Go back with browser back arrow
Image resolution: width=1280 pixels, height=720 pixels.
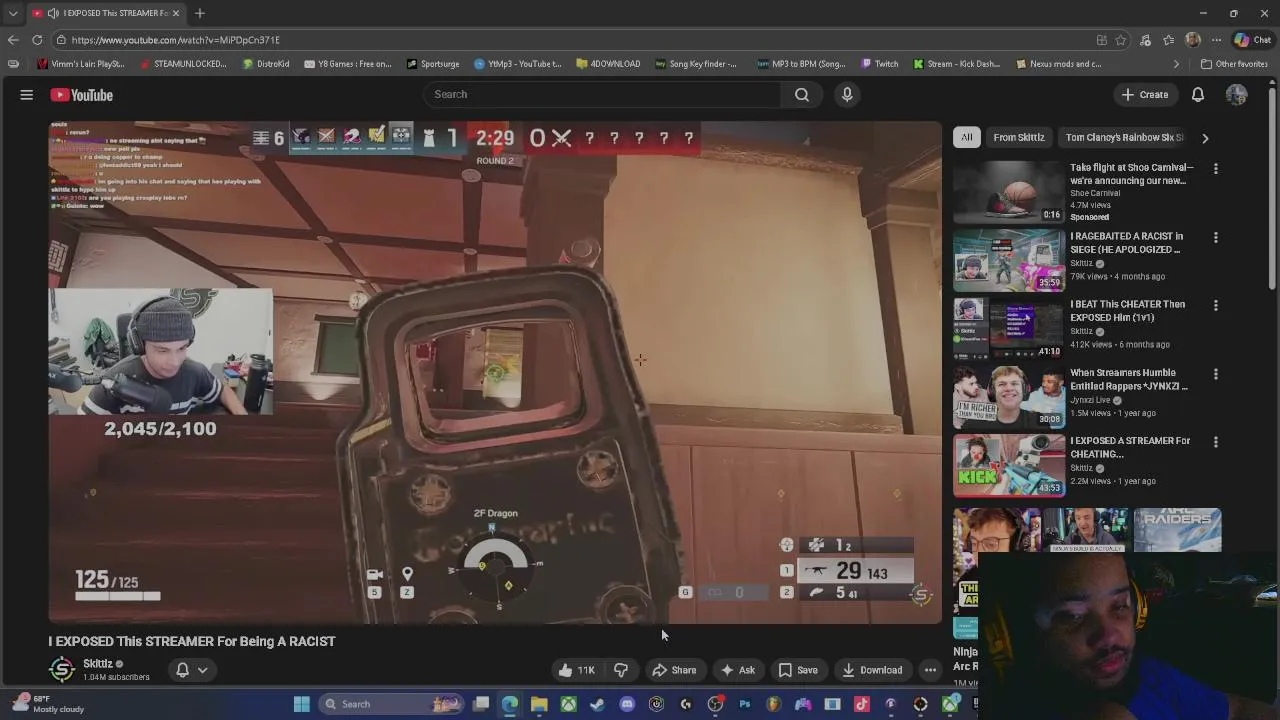pyautogui.click(x=13, y=40)
